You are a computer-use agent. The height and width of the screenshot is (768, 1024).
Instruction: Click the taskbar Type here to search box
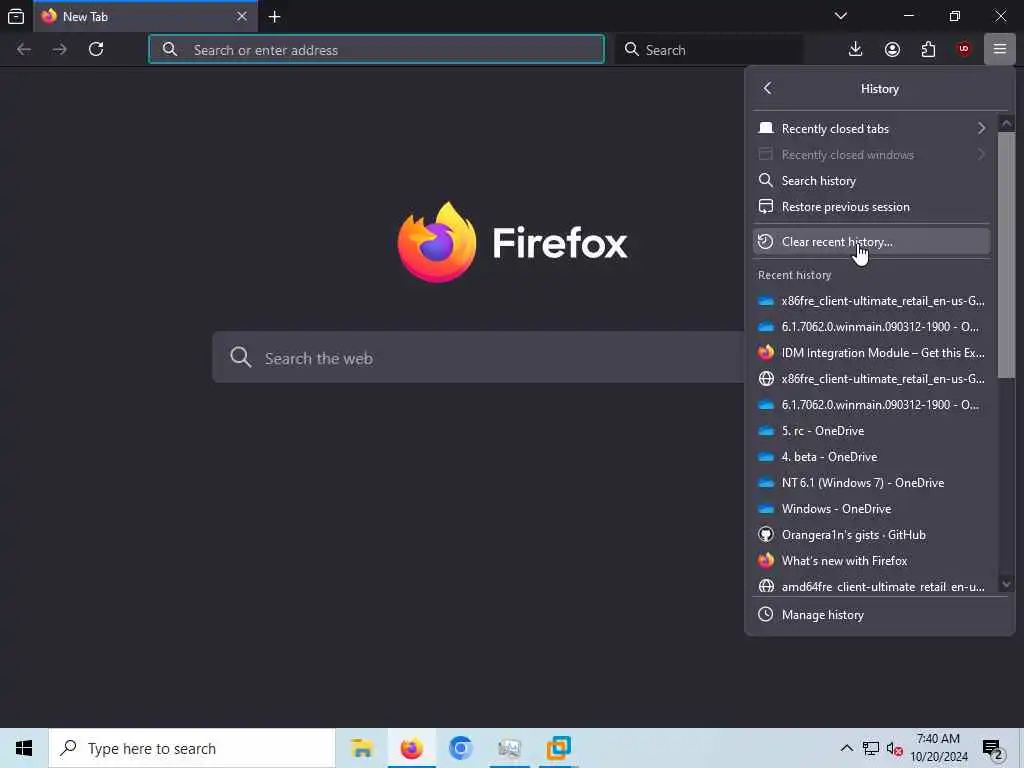(x=192, y=748)
